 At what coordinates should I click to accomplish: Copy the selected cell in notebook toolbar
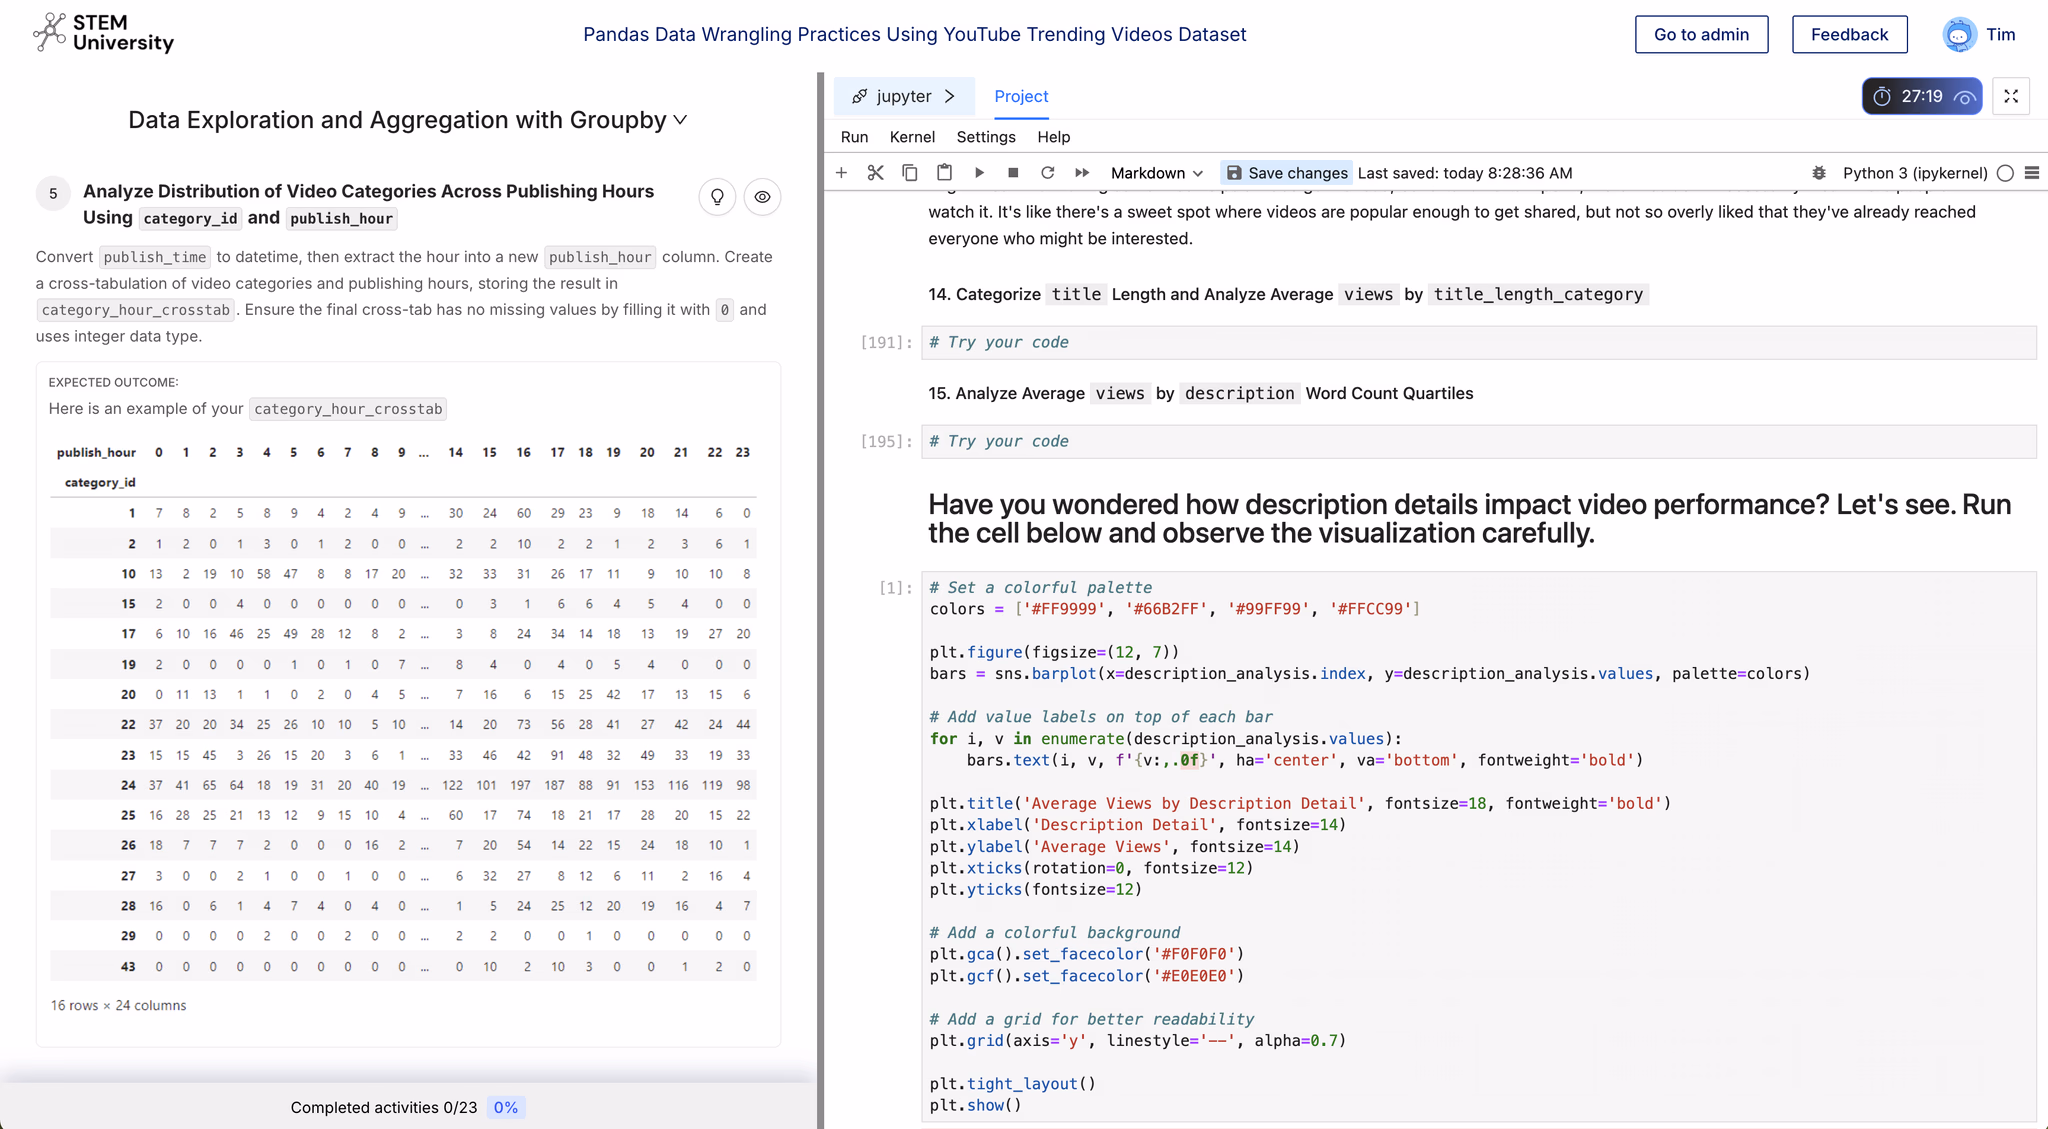(x=909, y=173)
